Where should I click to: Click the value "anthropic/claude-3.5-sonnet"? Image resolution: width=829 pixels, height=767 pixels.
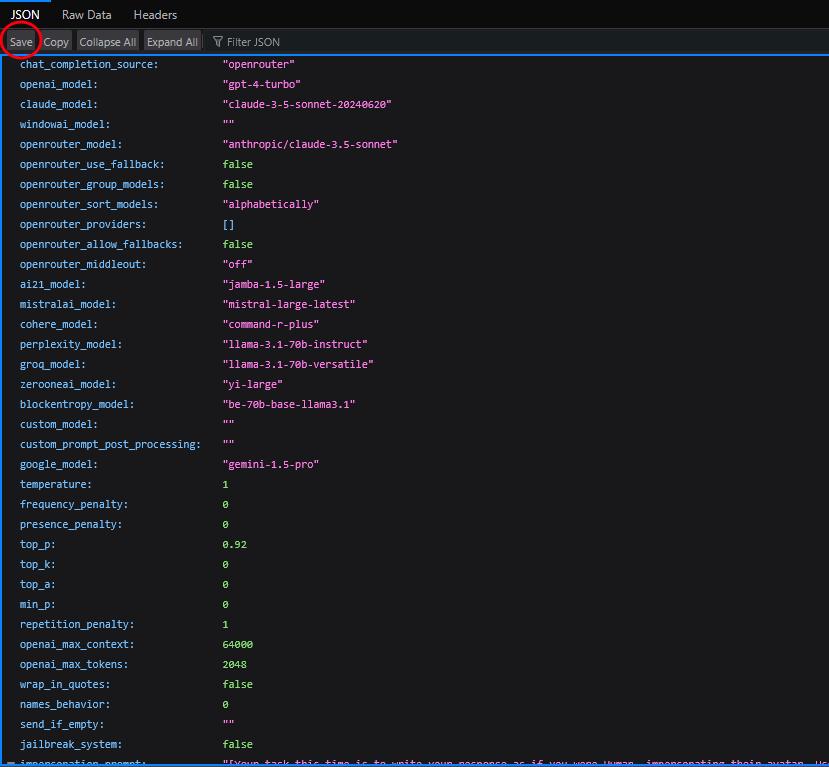[x=310, y=144]
